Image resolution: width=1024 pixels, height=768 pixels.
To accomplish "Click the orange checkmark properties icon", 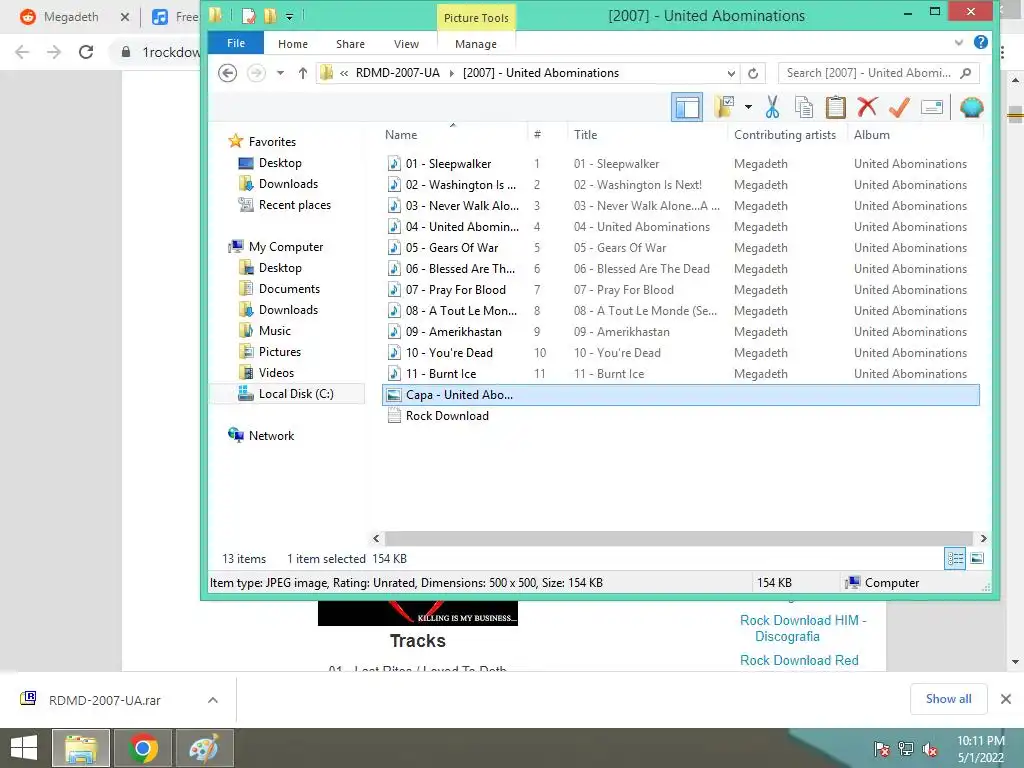I will coord(899,107).
